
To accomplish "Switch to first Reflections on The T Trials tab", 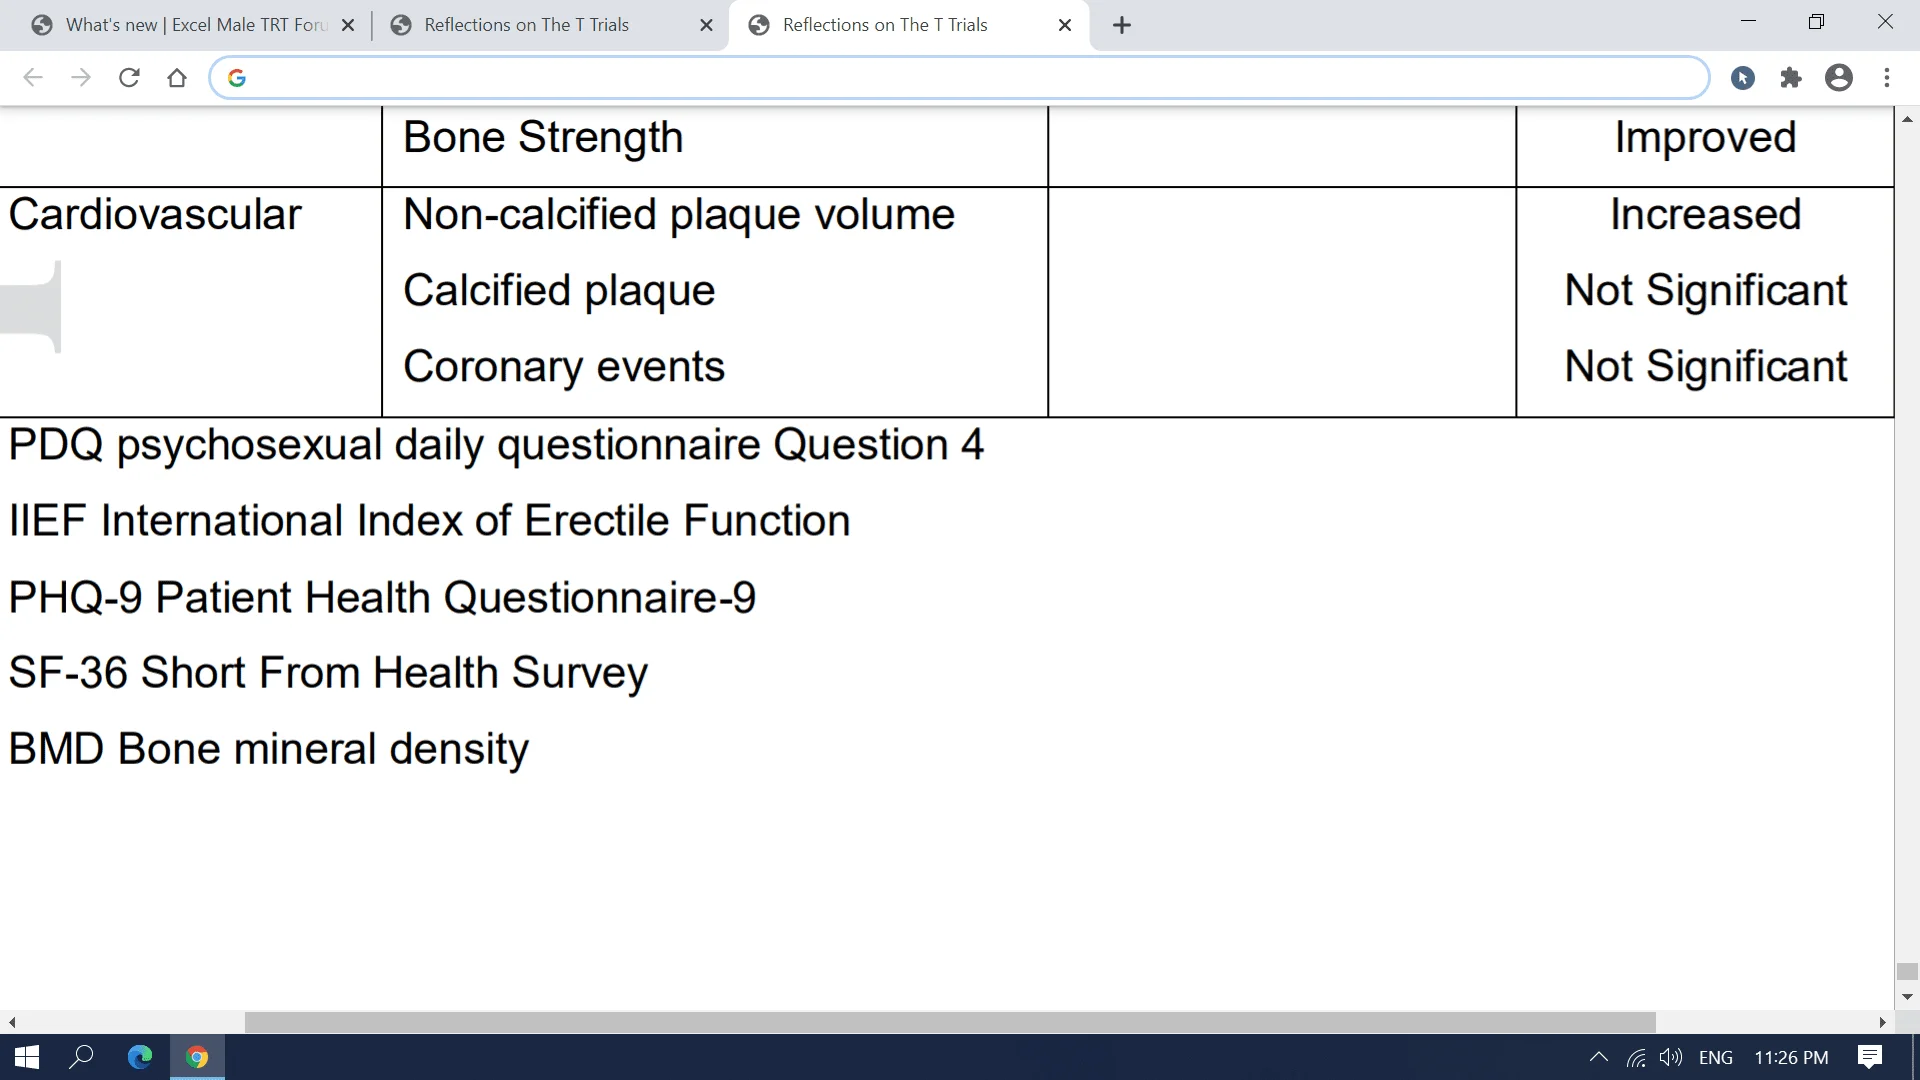I will point(526,25).
